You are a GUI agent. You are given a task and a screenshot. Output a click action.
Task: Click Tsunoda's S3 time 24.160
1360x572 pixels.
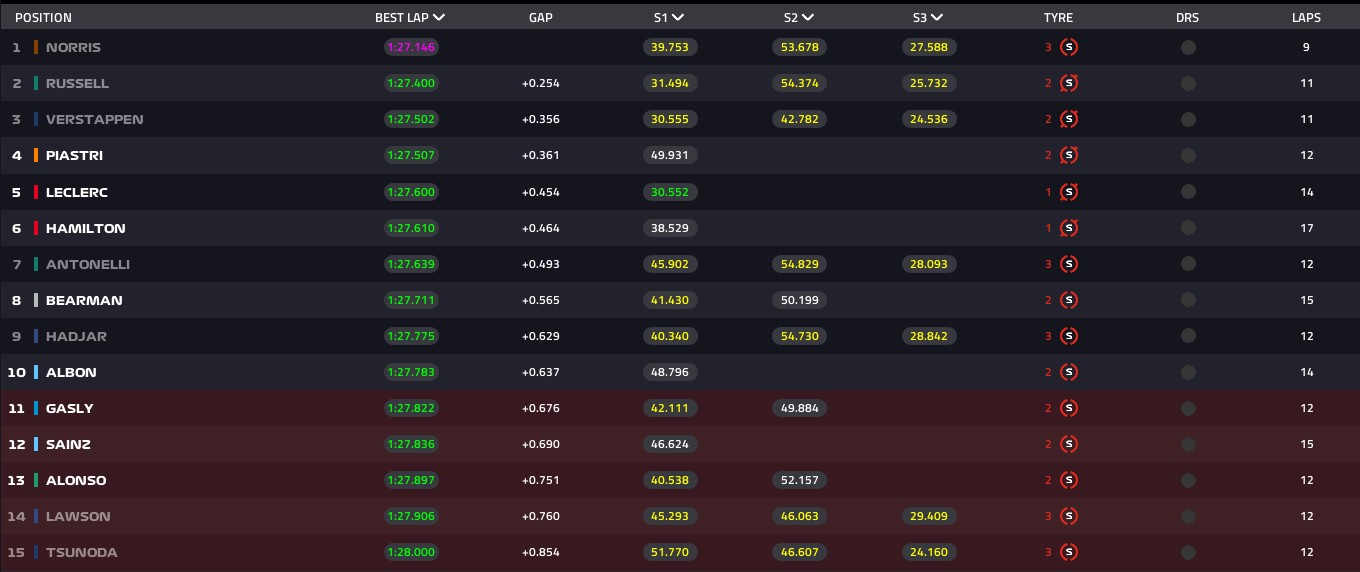click(x=929, y=552)
